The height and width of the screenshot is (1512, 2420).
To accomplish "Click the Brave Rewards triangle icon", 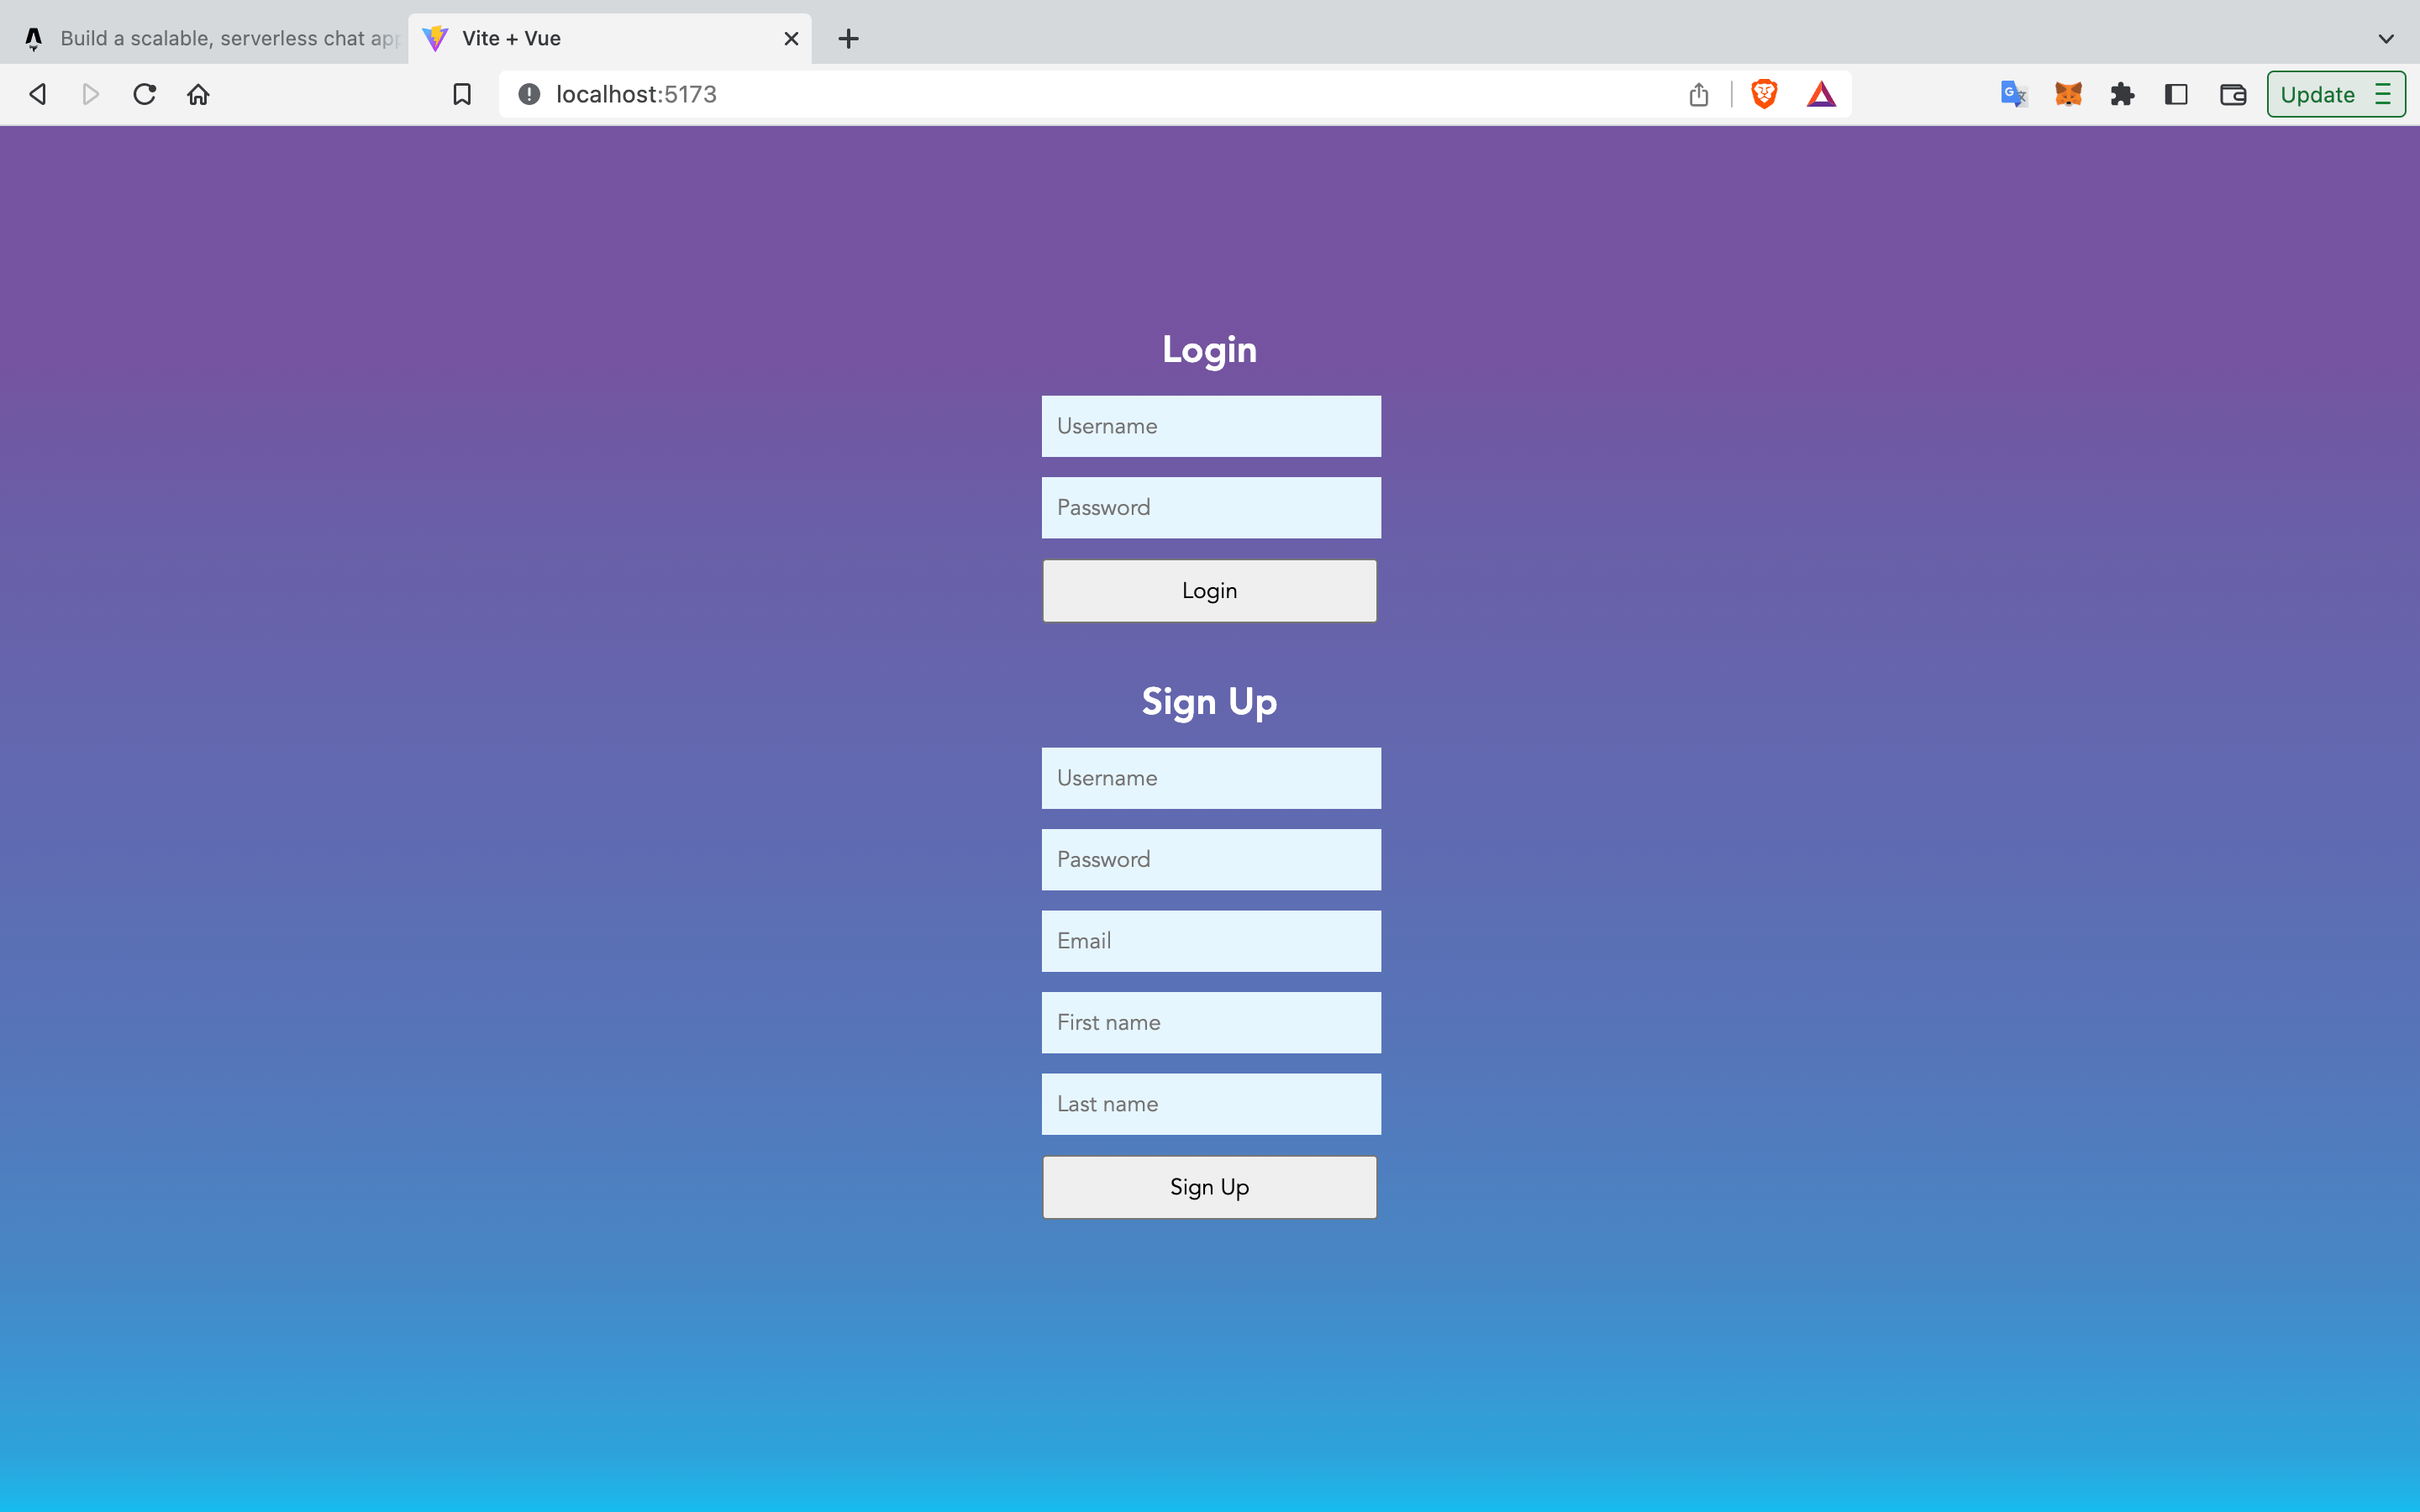I will click(1821, 94).
